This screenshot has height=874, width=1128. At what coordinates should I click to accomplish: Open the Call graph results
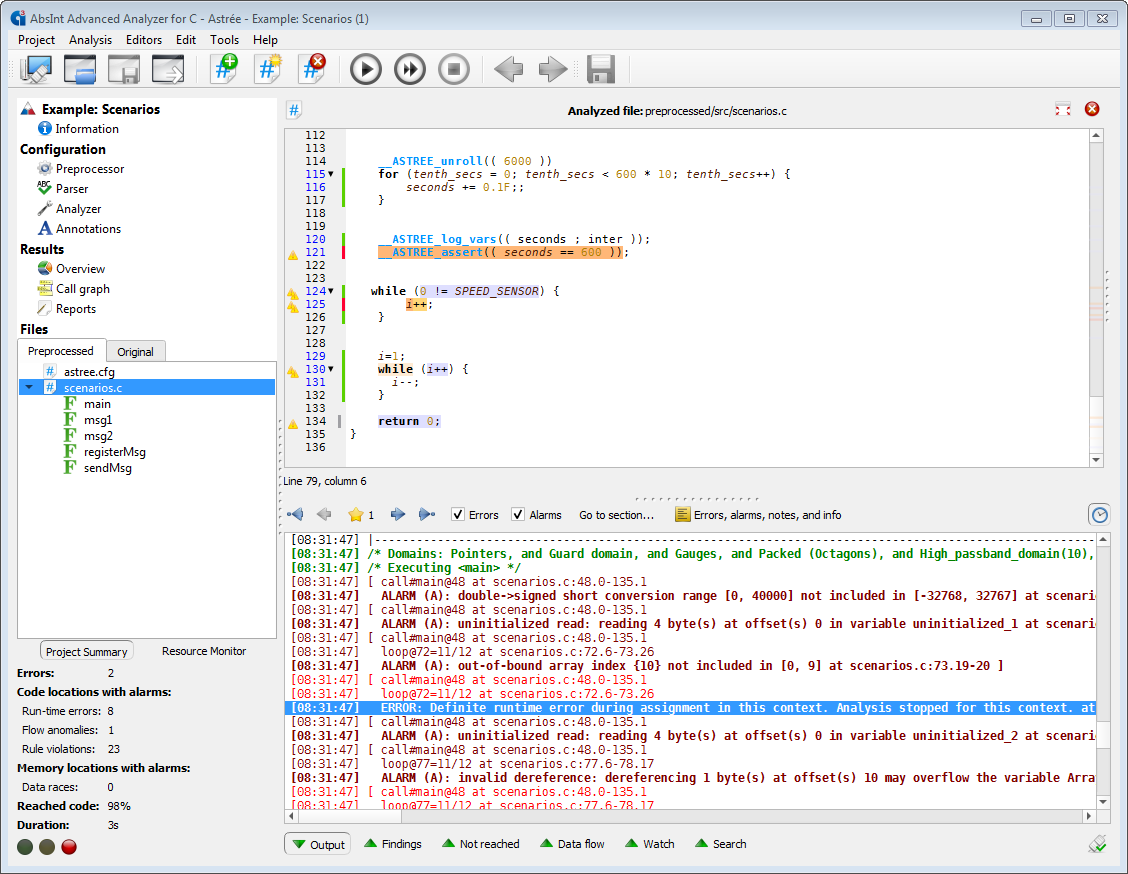pos(73,288)
